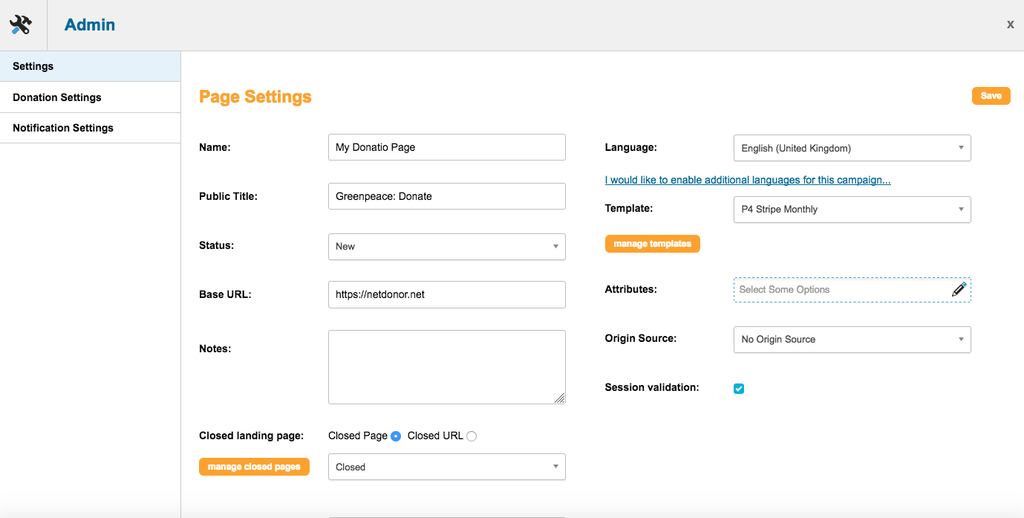Grab the Notes textarea resize handle
1024x518 pixels.
(x=560, y=398)
